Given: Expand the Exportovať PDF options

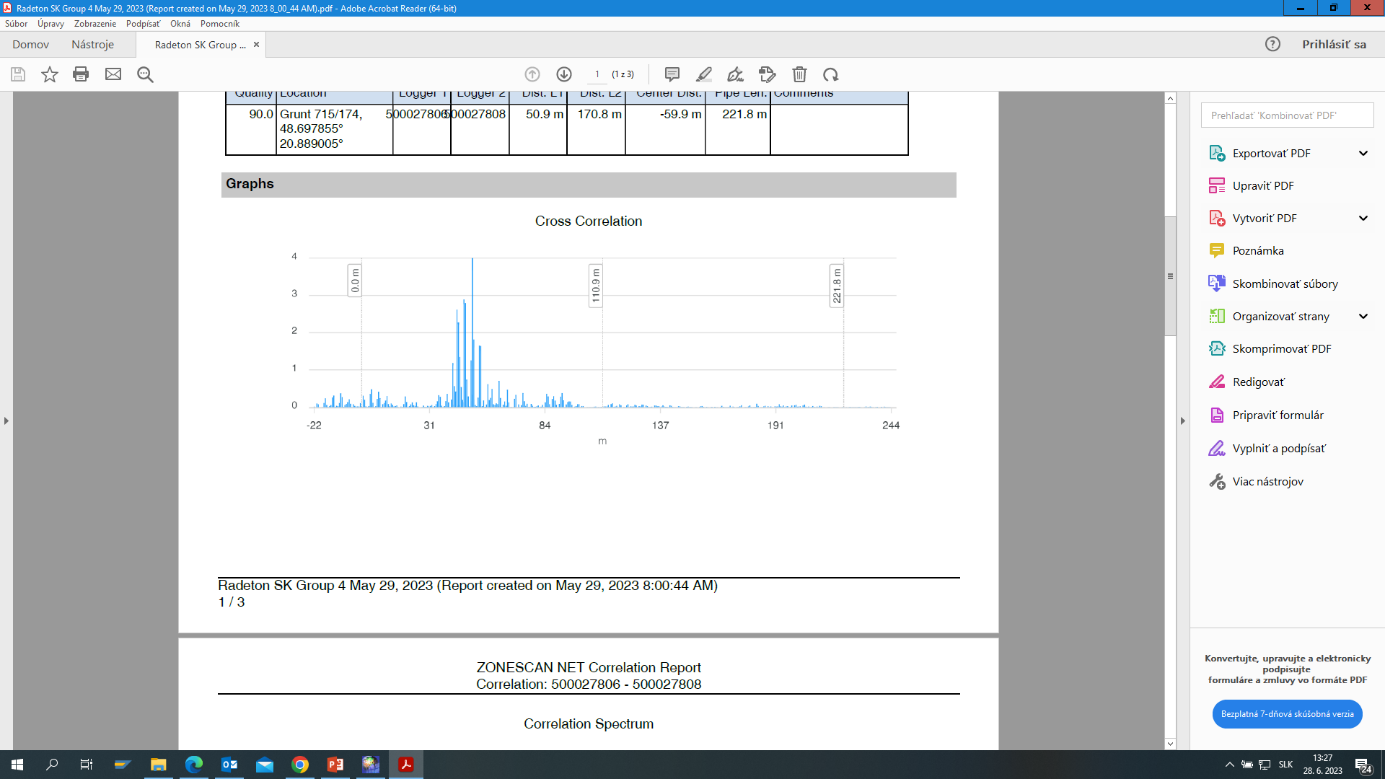Looking at the screenshot, I should [1363, 153].
